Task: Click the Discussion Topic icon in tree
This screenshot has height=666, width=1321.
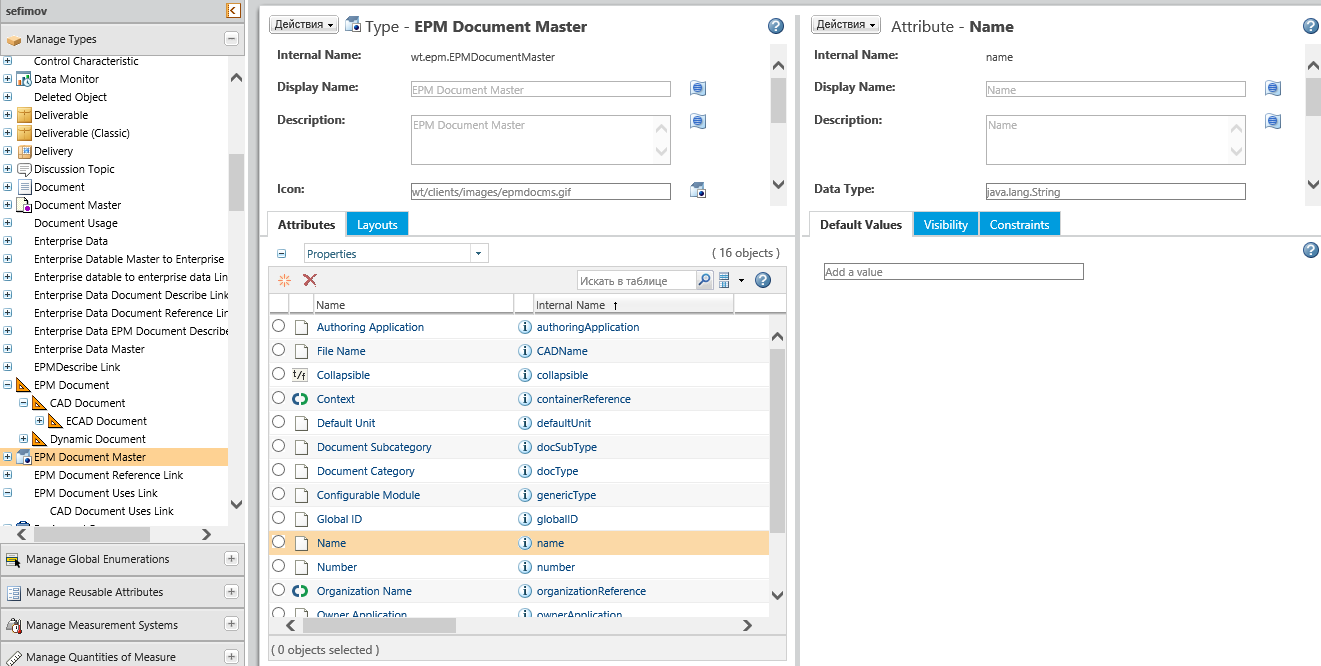Action: [x=25, y=169]
